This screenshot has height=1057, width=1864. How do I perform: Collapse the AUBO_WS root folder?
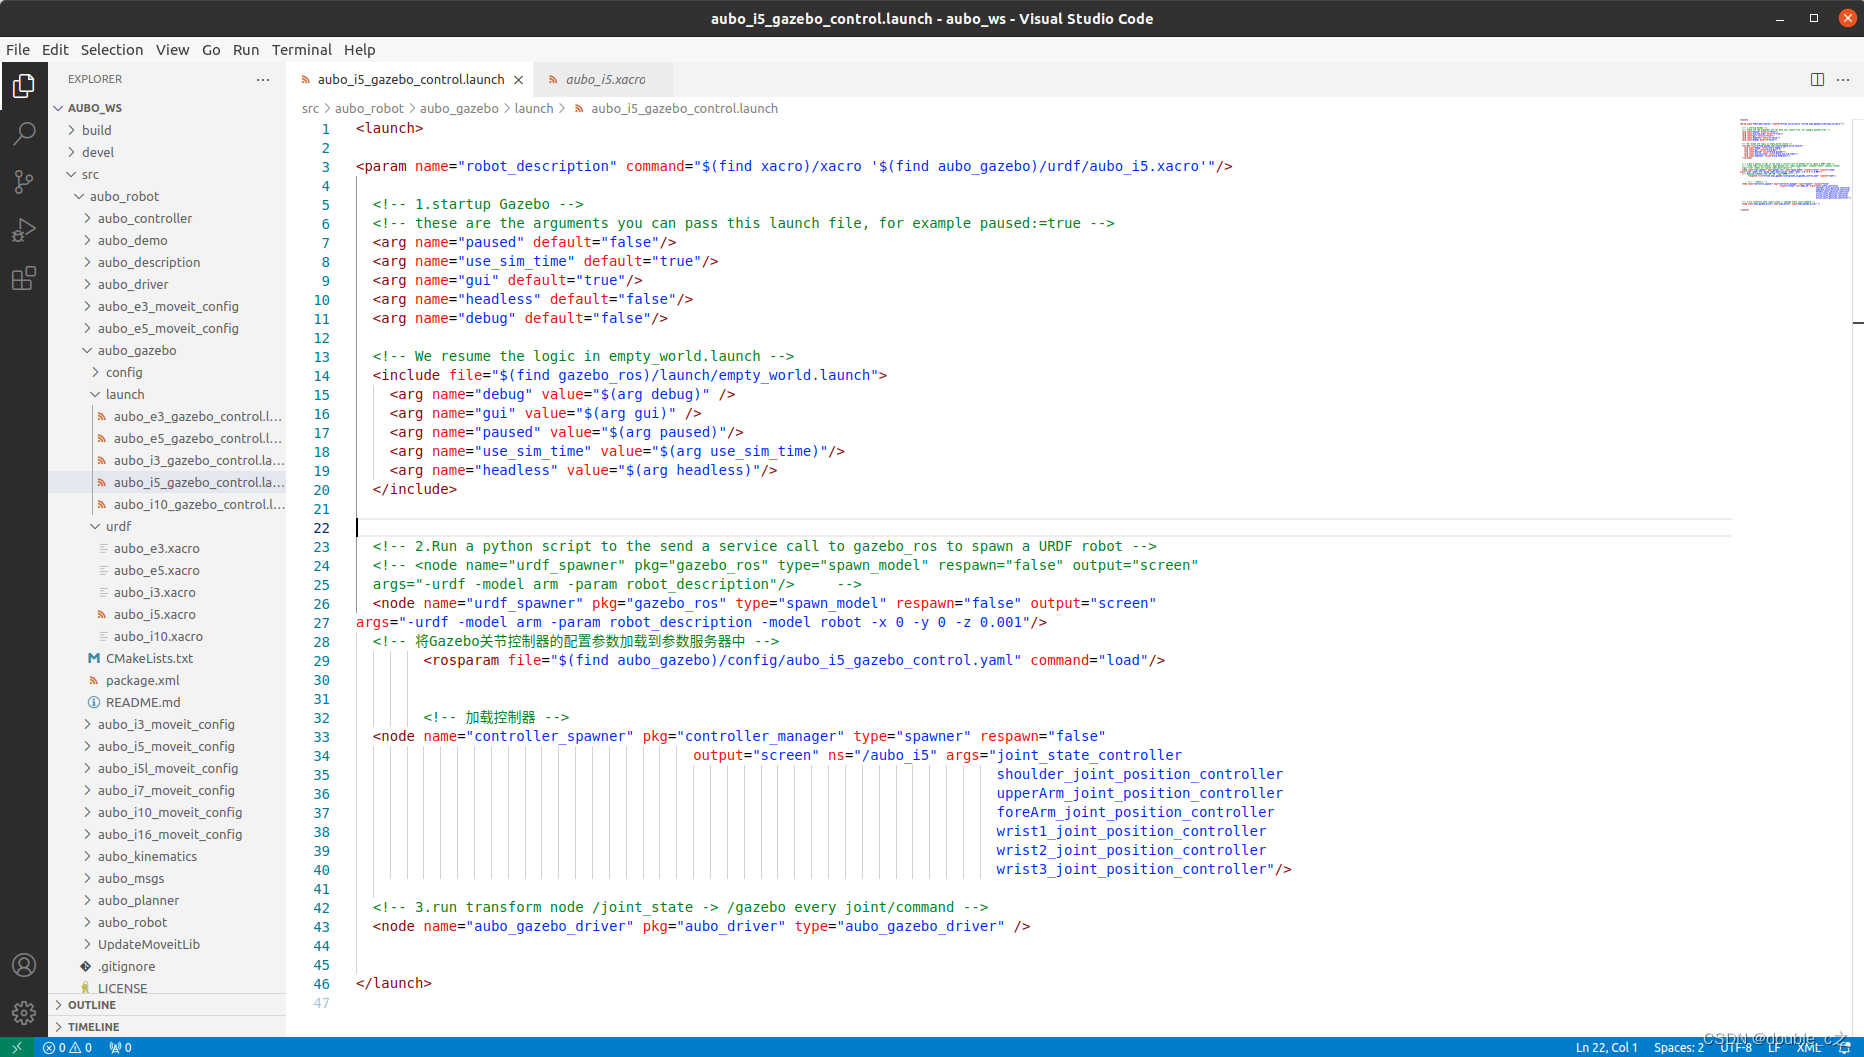[167, 108]
